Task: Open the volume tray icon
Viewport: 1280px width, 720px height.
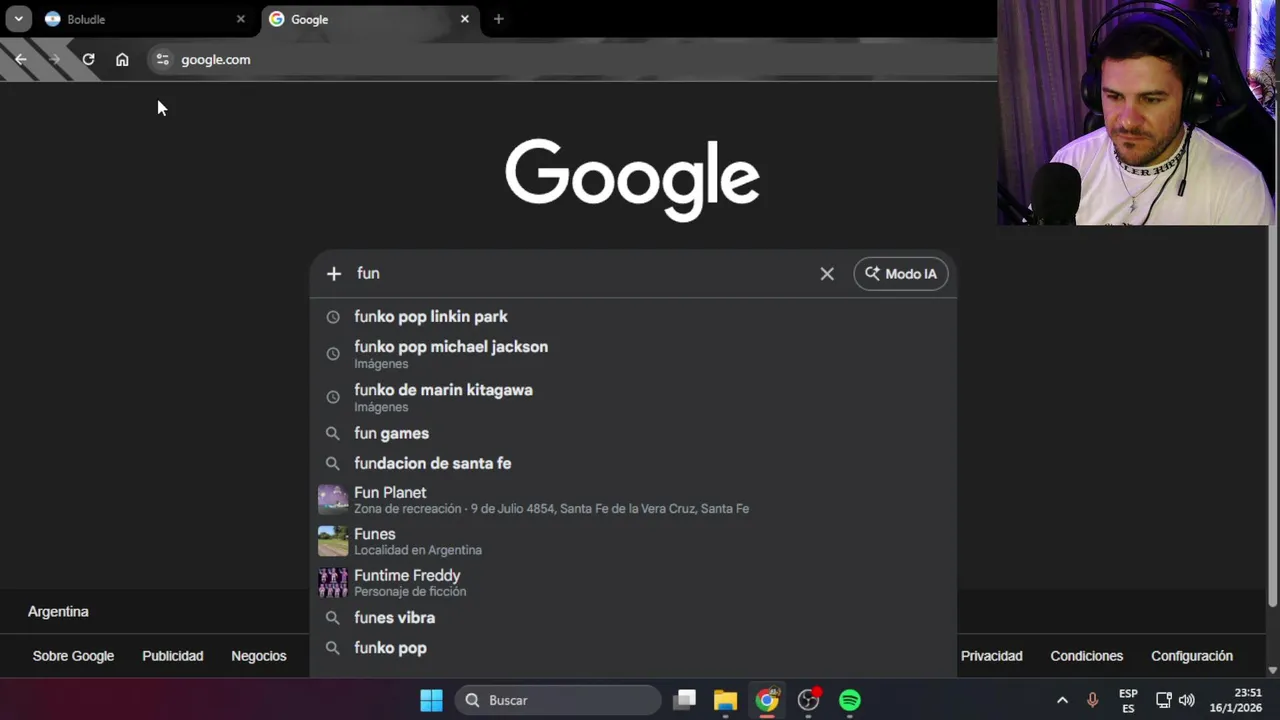Action: (x=1187, y=700)
